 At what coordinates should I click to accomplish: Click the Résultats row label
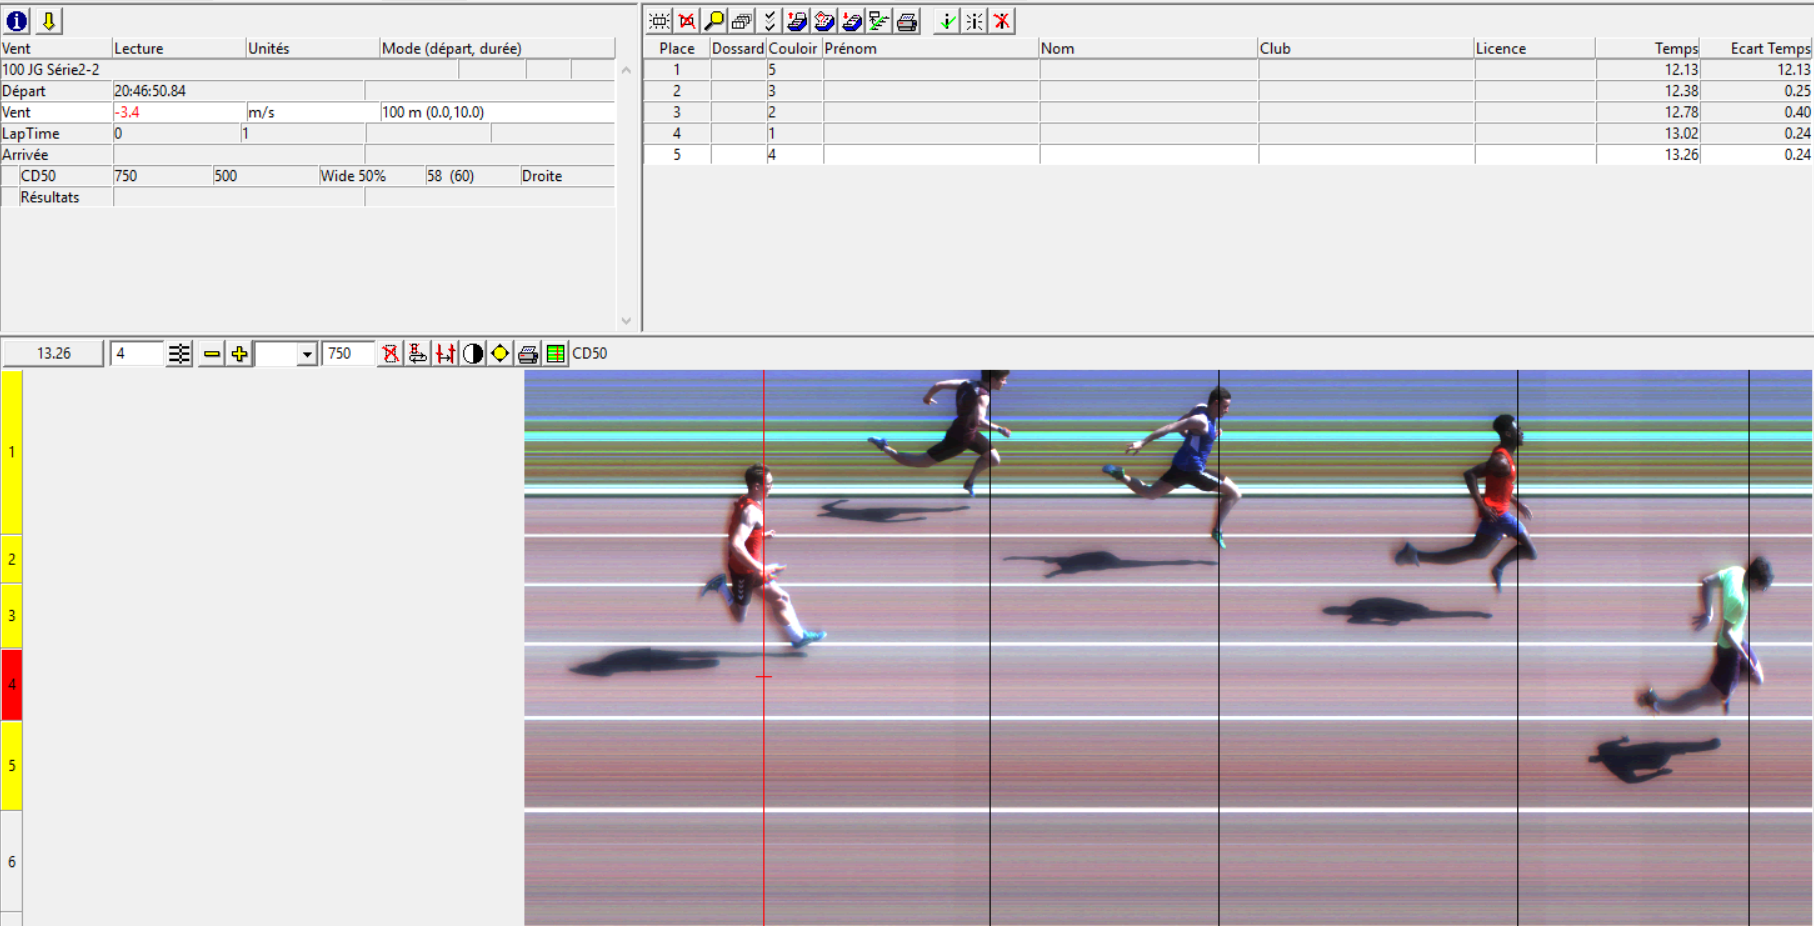pyautogui.click(x=50, y=197)
